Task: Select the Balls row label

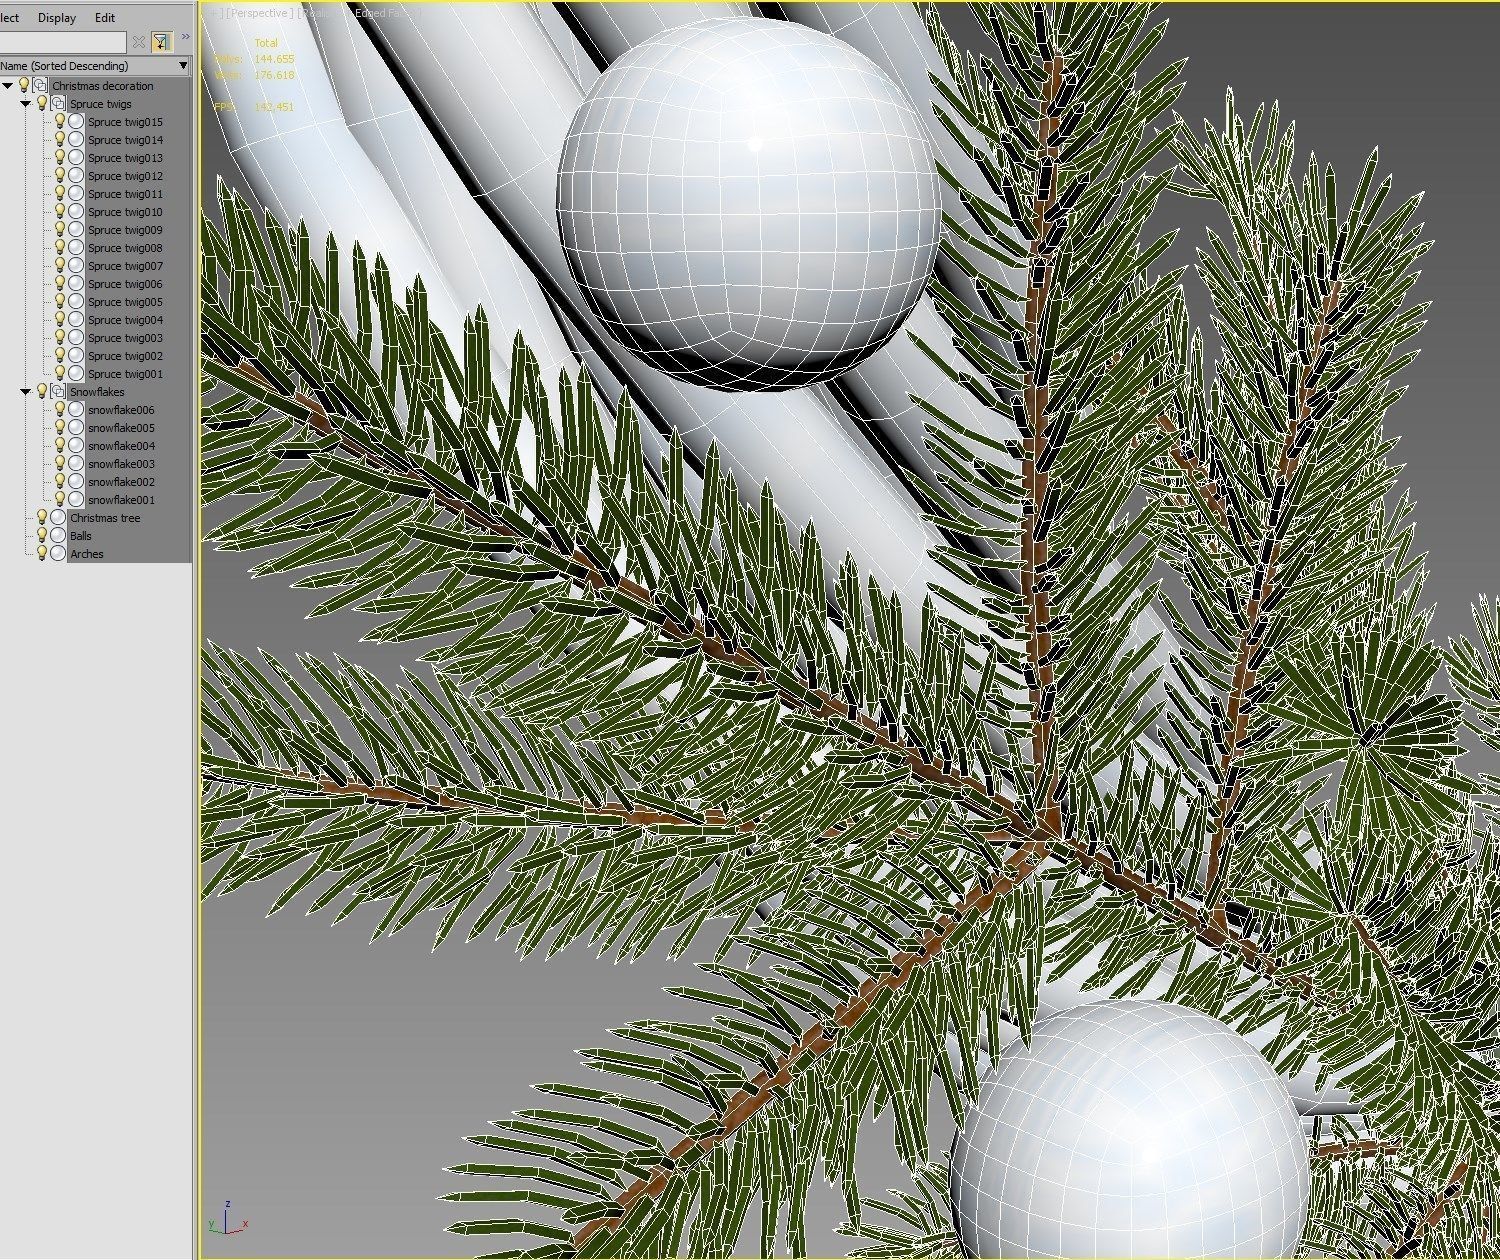Action: [81, 536]
